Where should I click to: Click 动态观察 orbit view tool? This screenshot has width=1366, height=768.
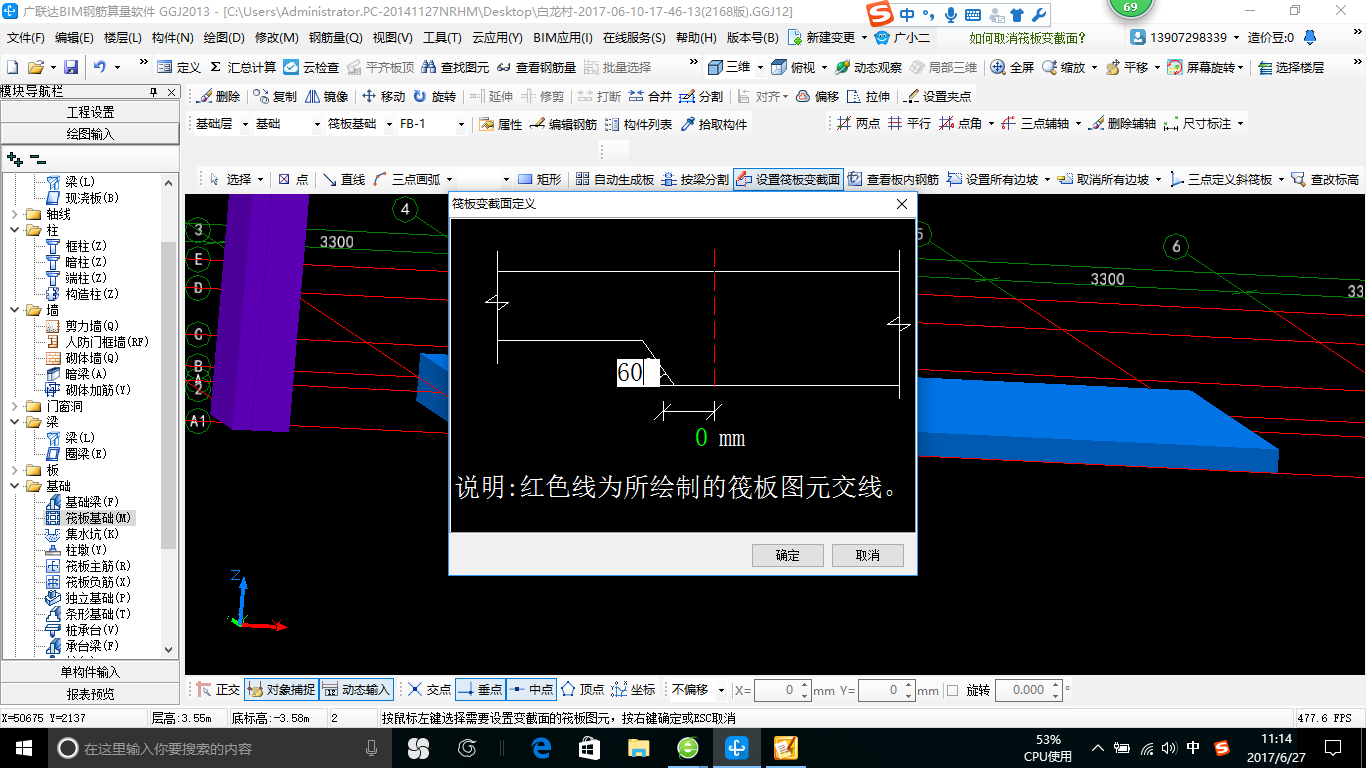(x=869, y=67)
